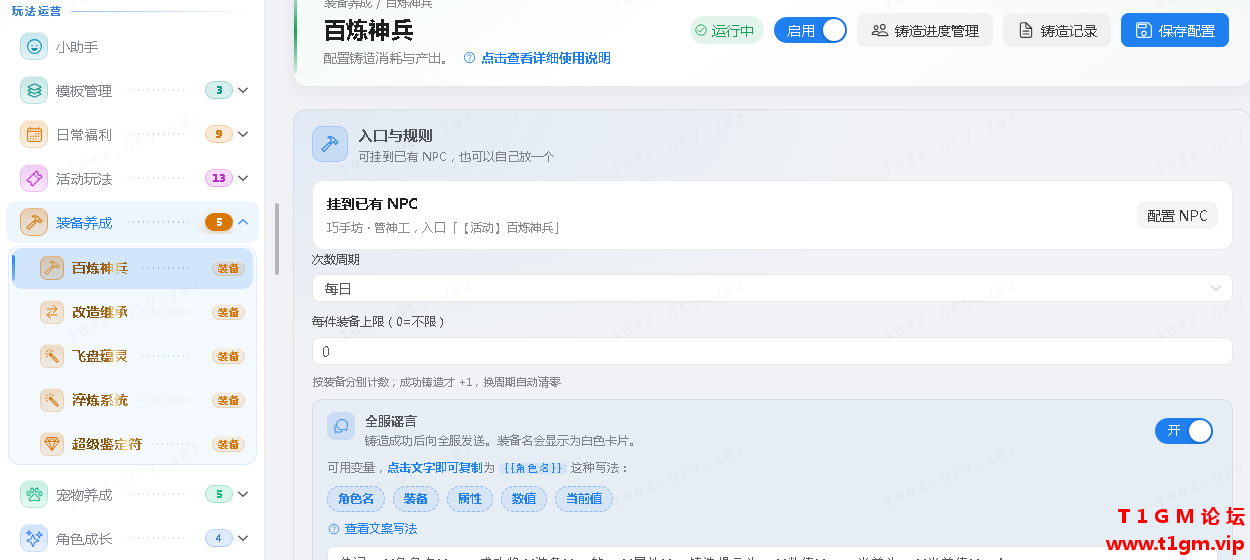Click the 保存配置 button
Image resolution: width=1250 pixels, height=560 pixels.
coord(1175,30)
